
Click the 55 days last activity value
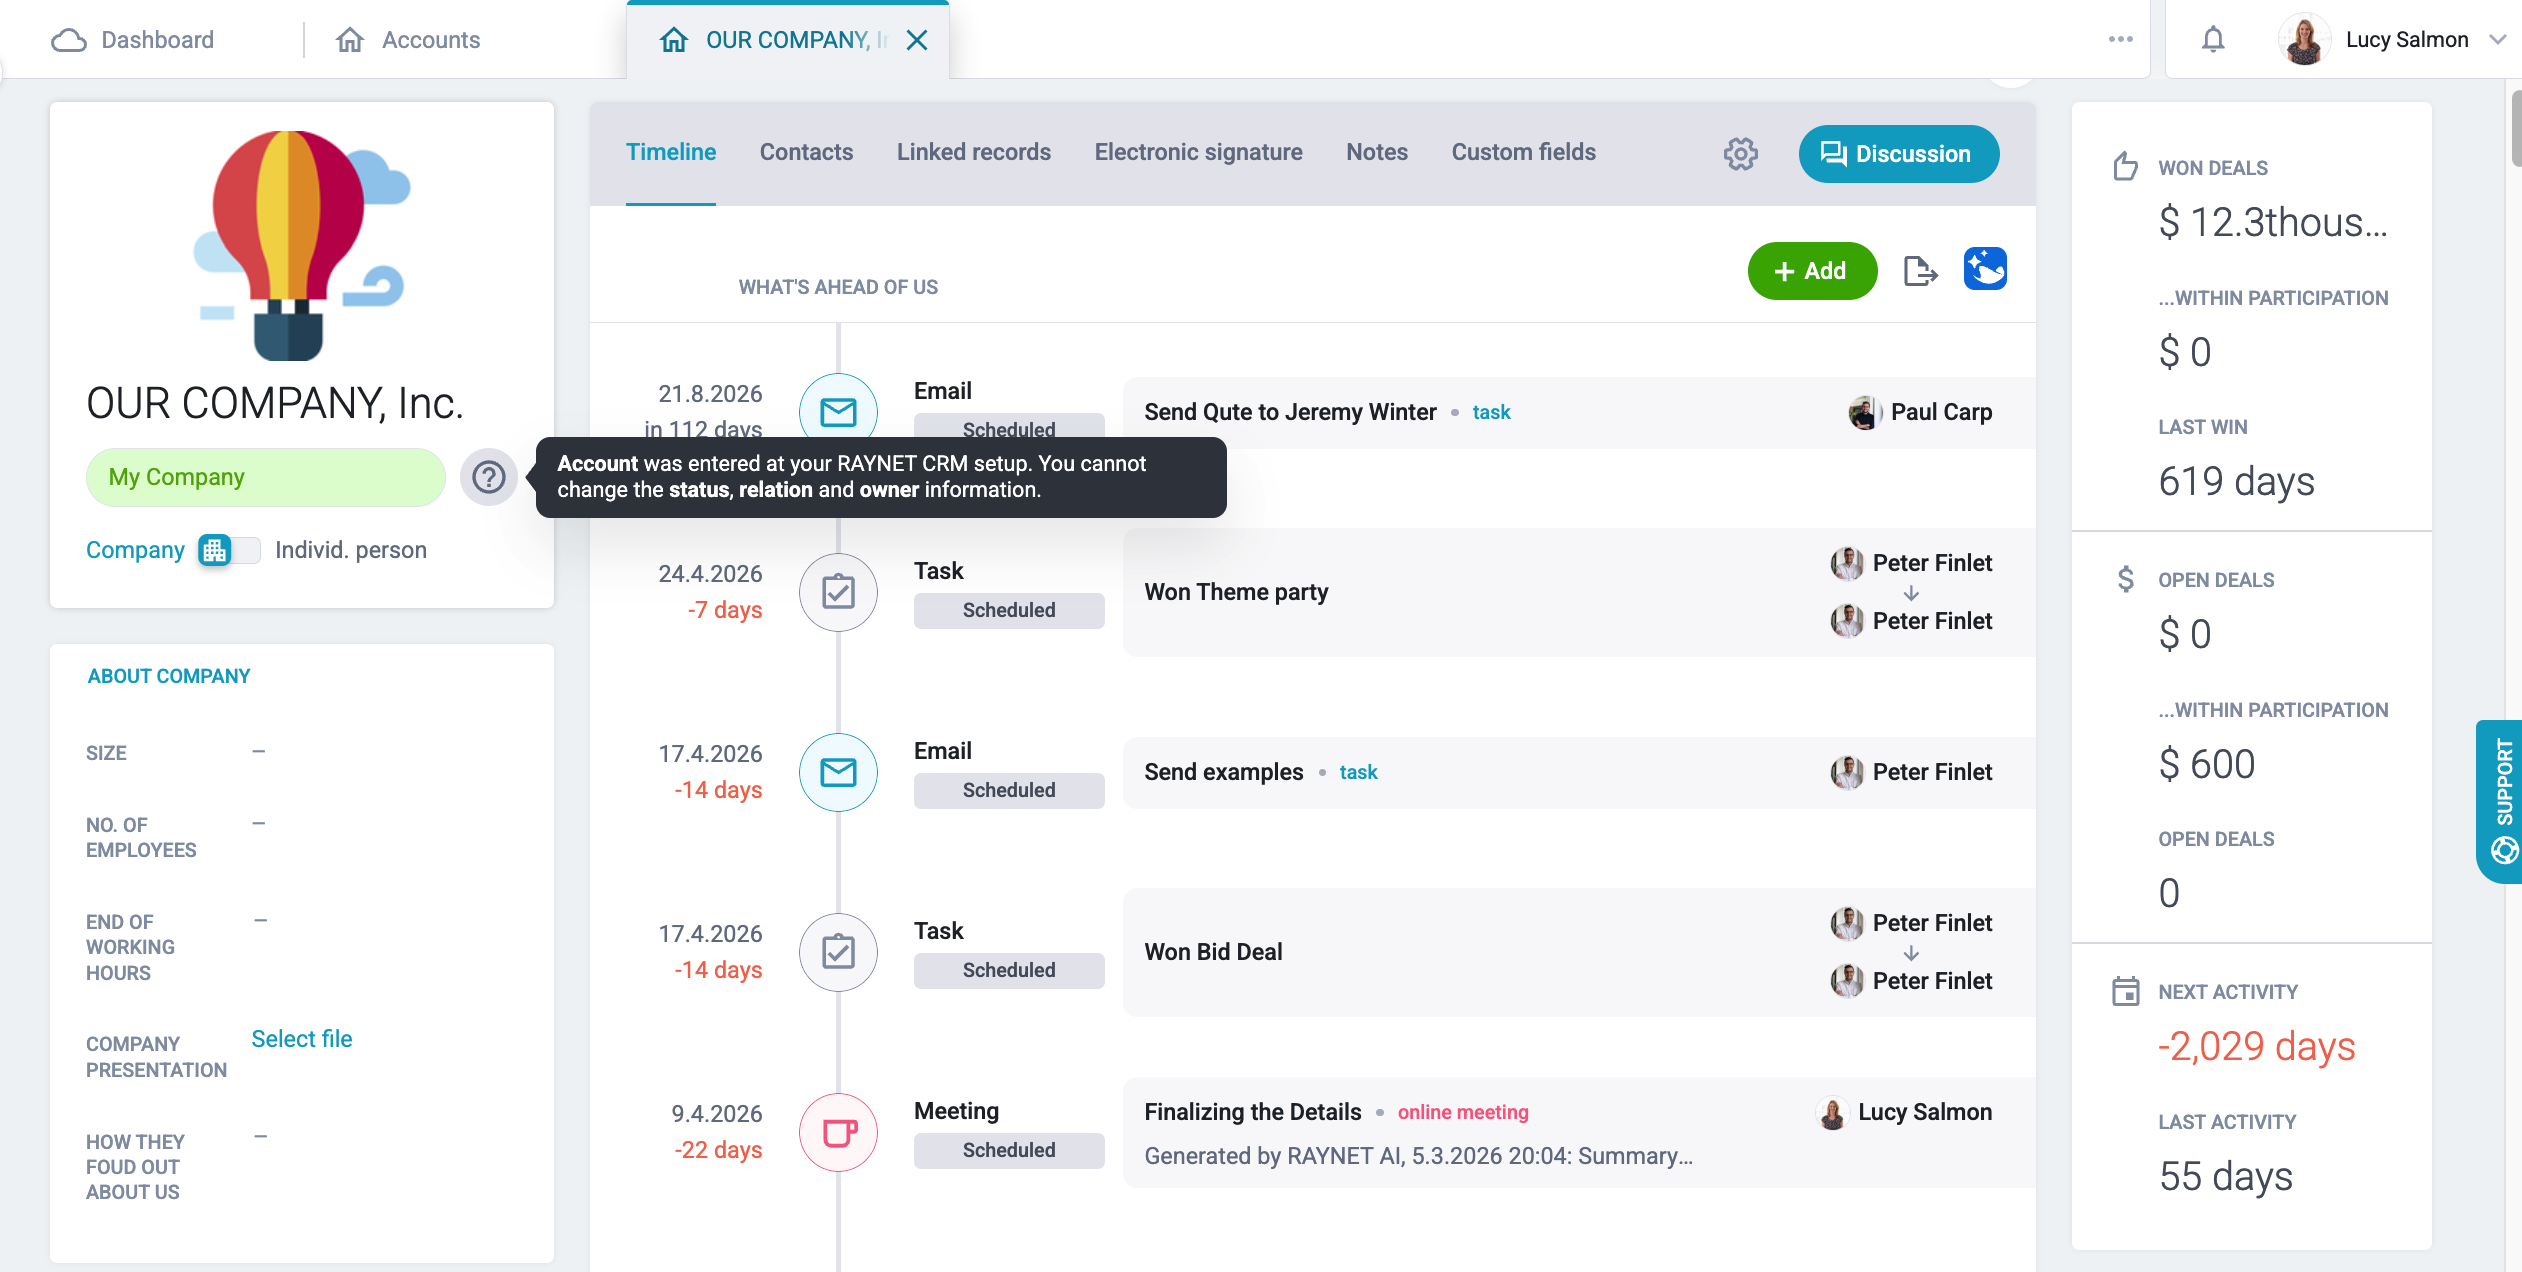pyautogui.click(x=2225, y=1176)
